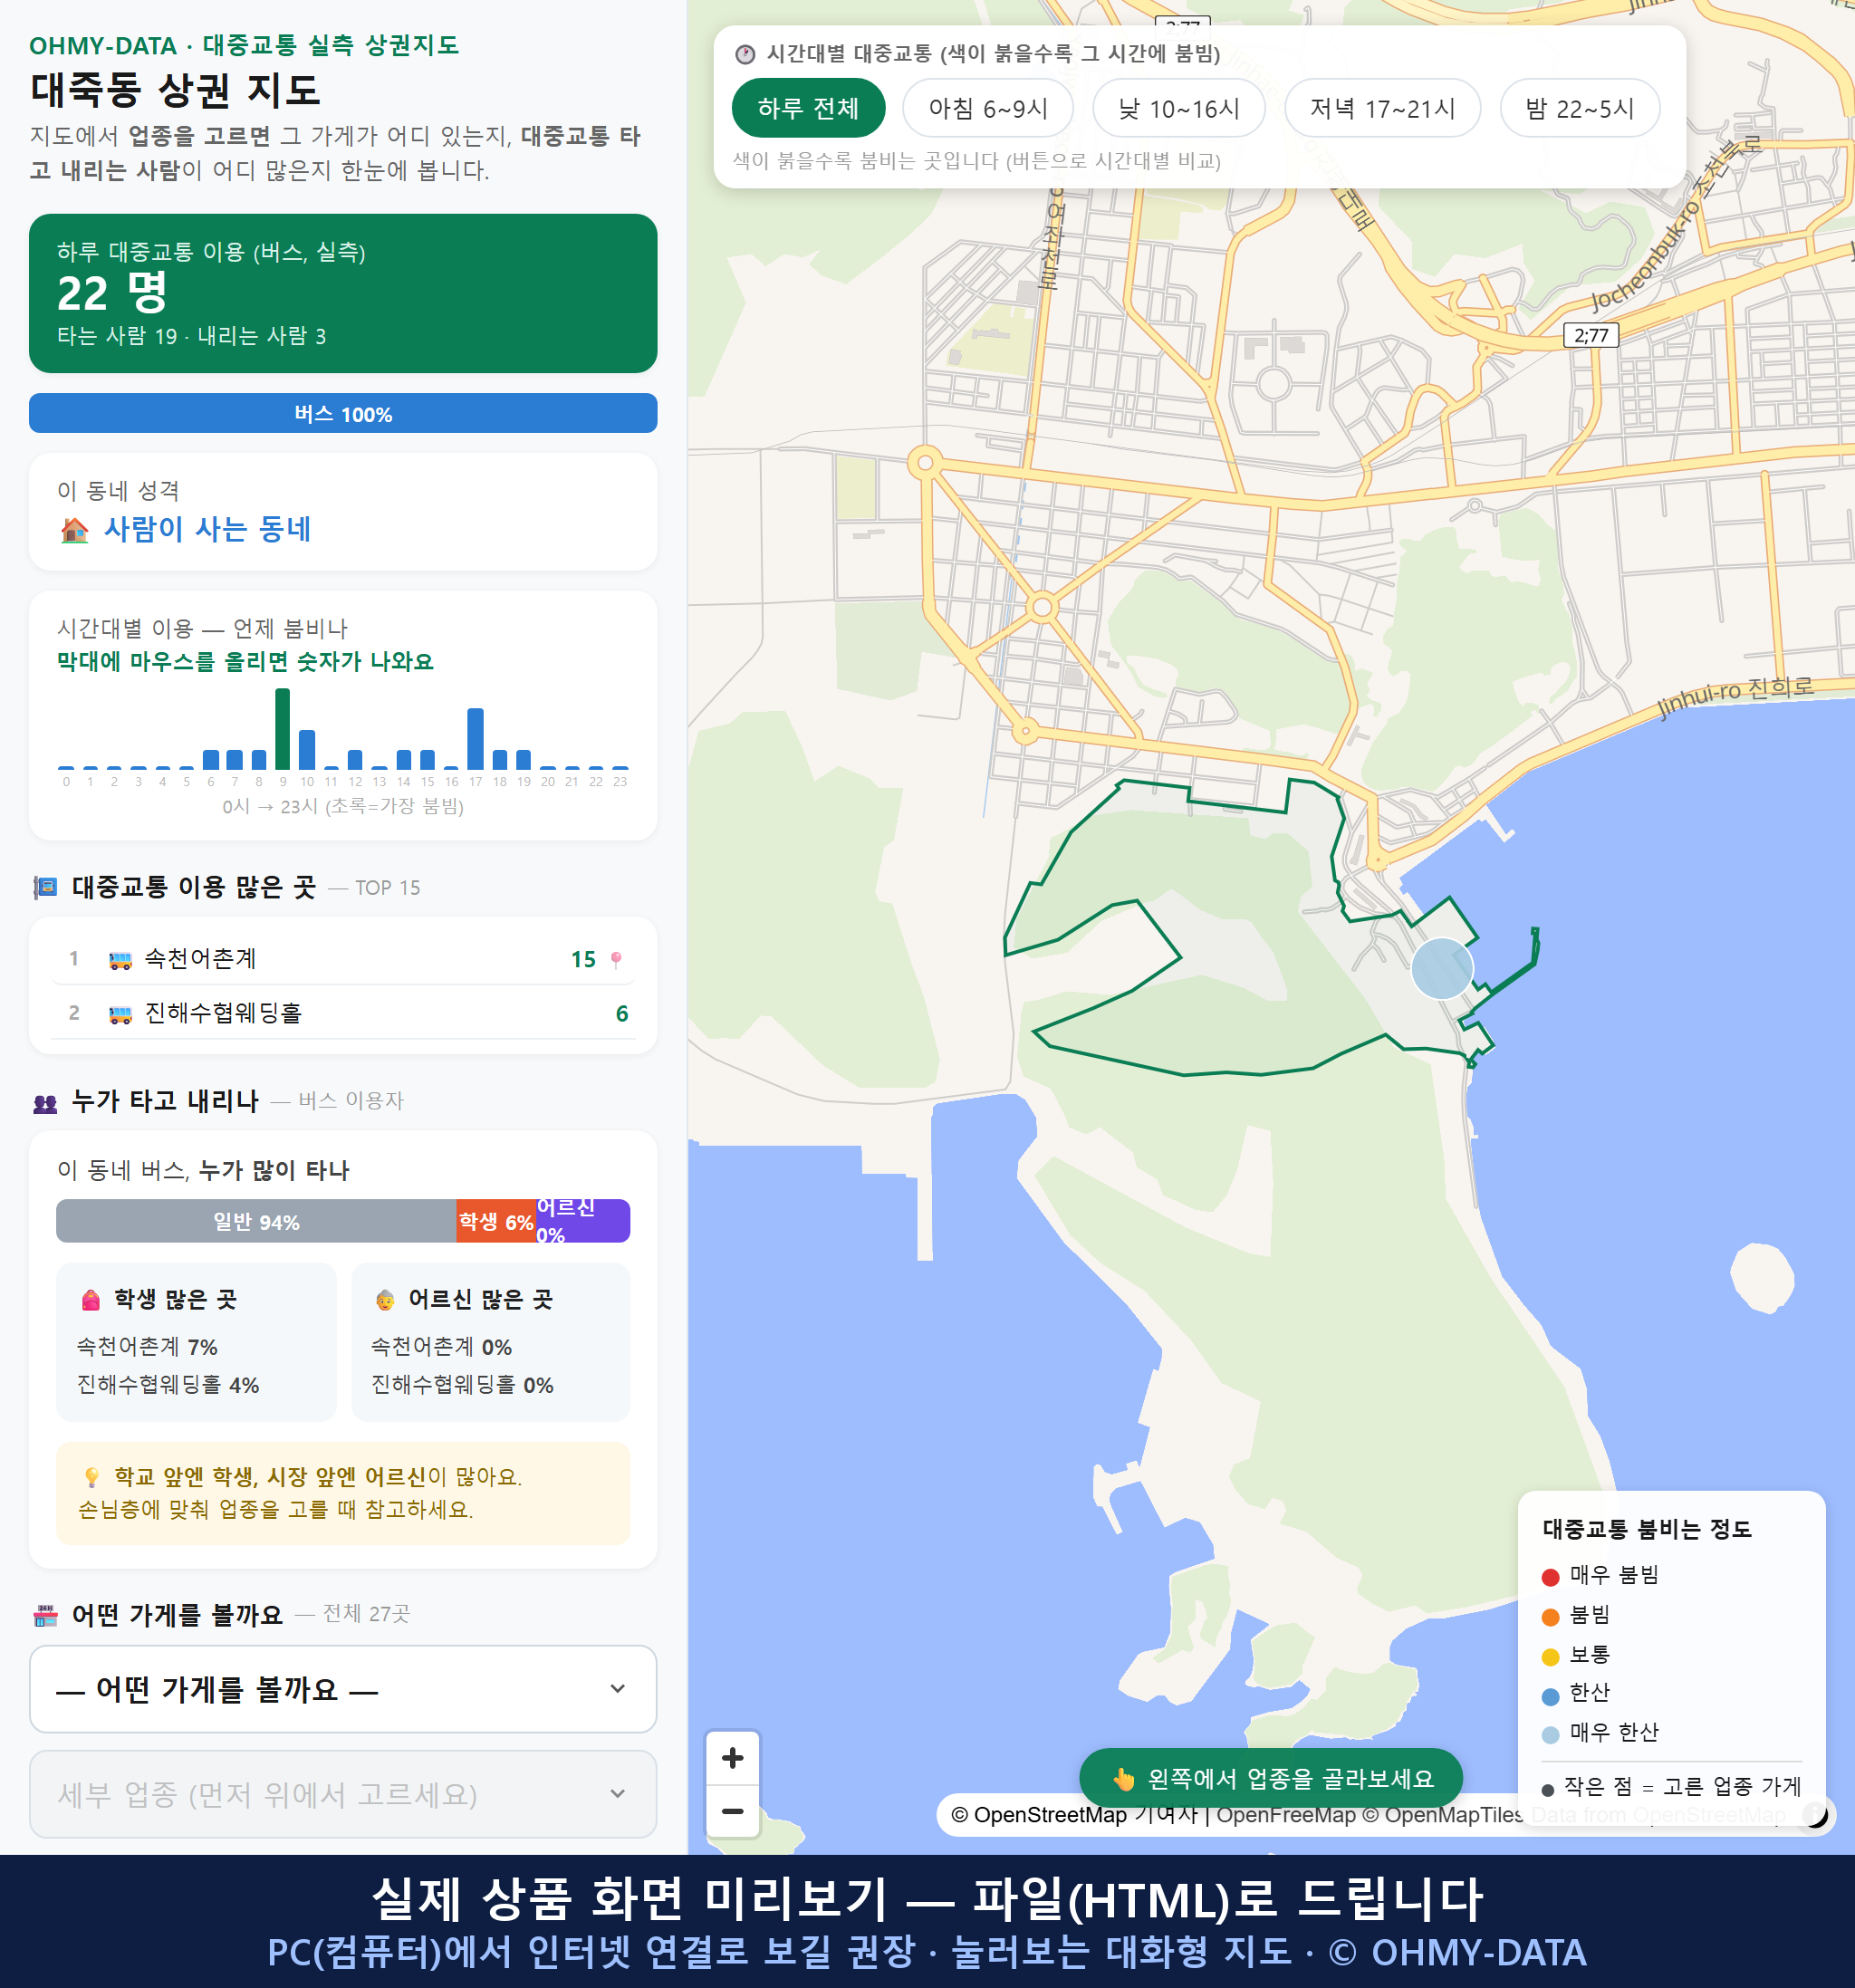Image resolution: width=1855 pixels, height=1988 pixels.
Task: Open the 어떤 가게를 볼까요 dropdown
Action: pos(343,1689)
